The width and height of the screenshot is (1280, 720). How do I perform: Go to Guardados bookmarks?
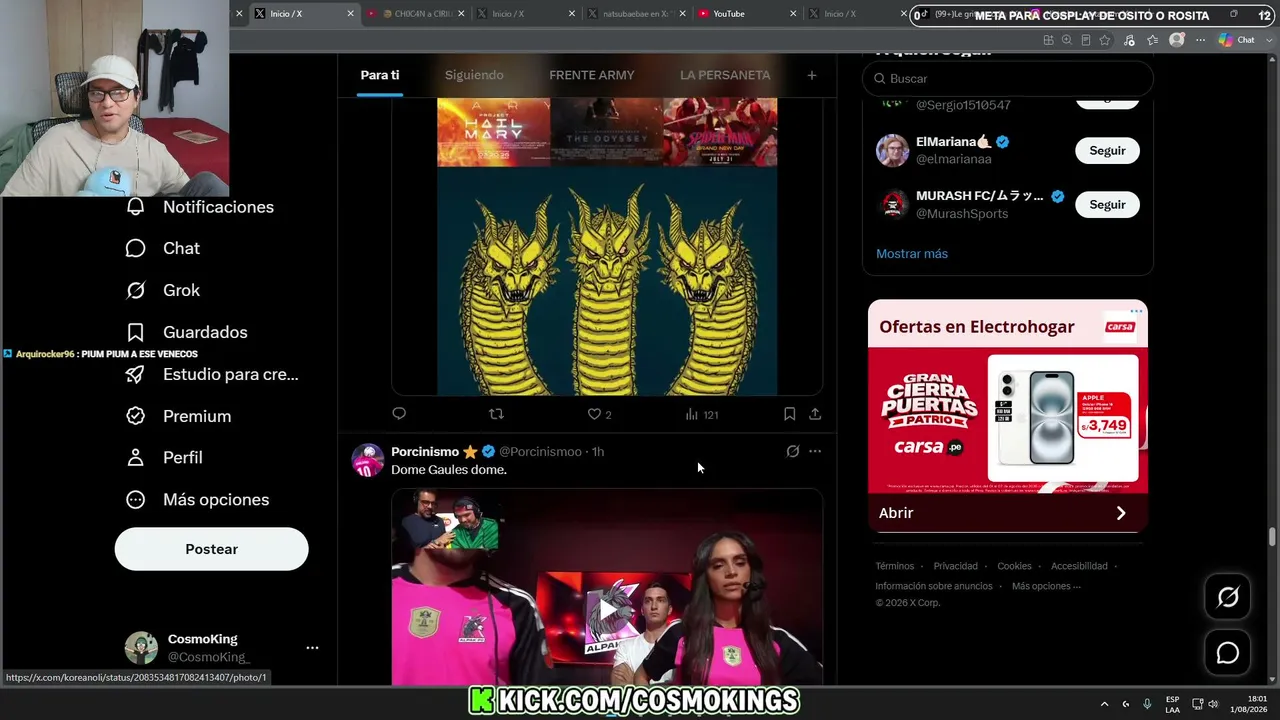click(186, 332)
